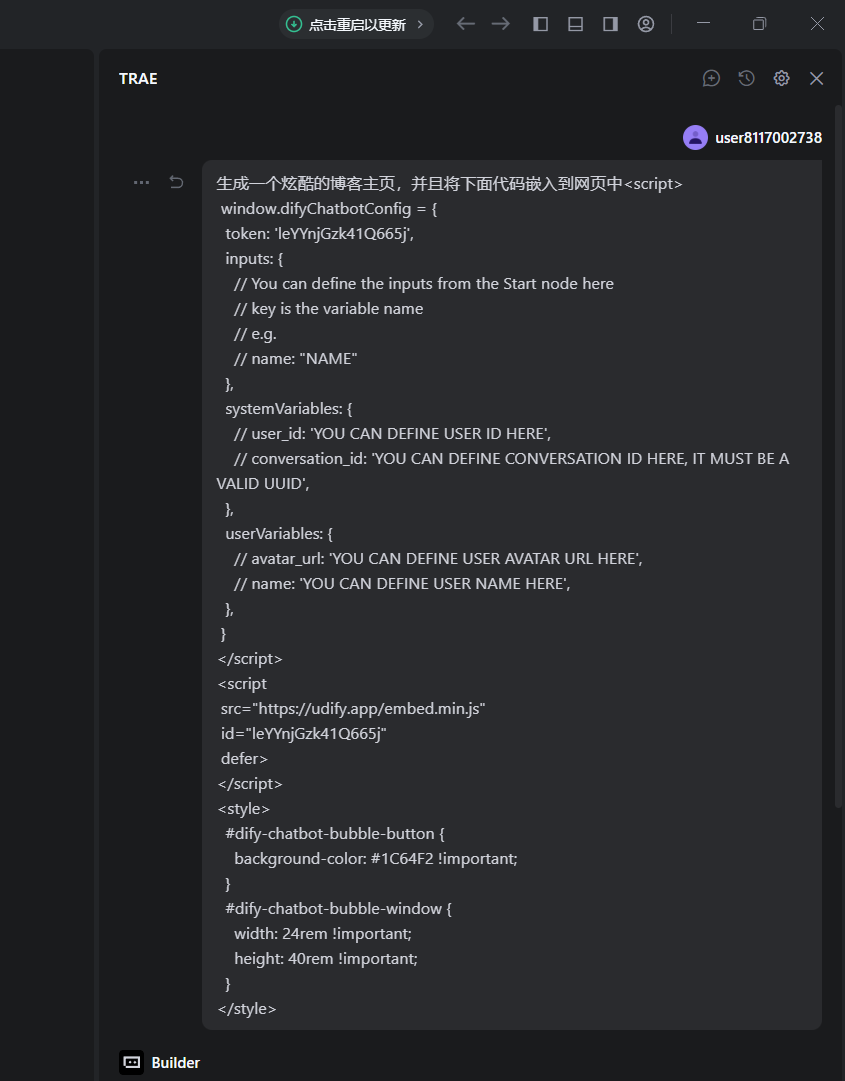Close the TRAE chat panel
845x1081 pixels.
[x=817, y=79]
